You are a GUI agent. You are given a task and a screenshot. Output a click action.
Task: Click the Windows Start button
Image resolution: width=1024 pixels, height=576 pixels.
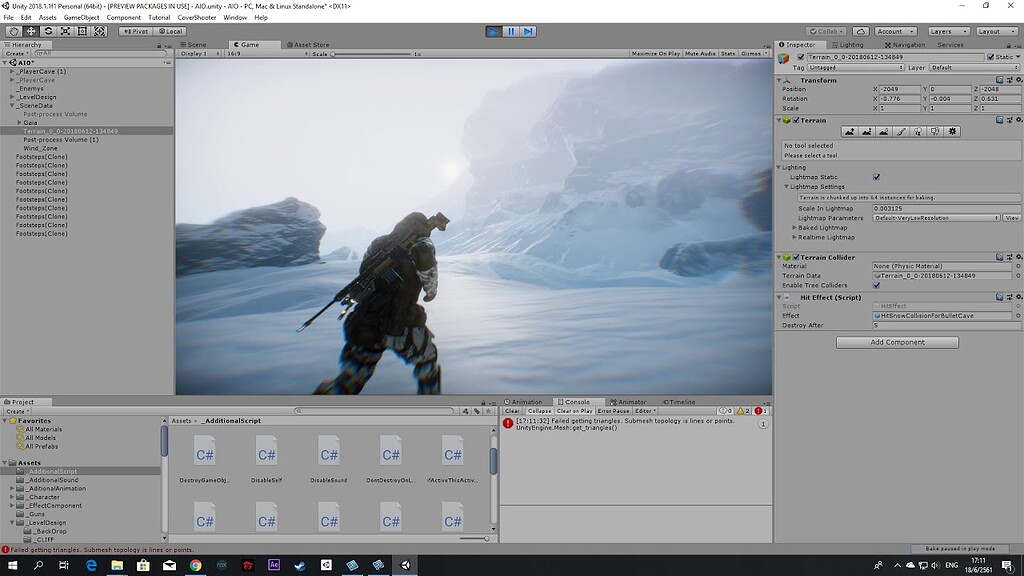(12, 565)
